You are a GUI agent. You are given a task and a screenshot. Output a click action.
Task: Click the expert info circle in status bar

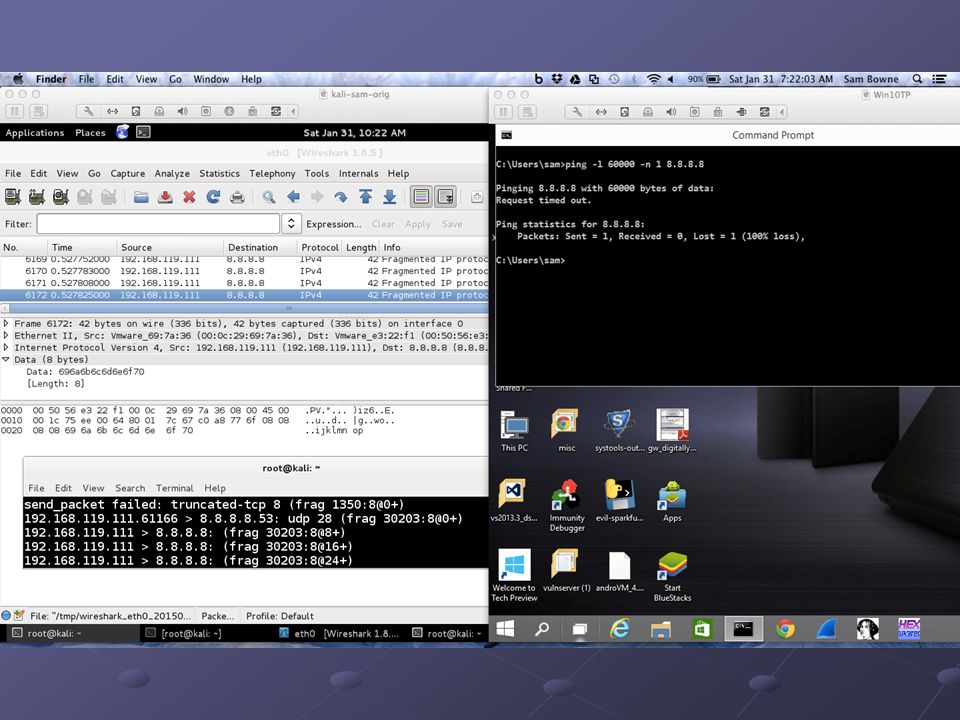[x=6, y=615]
